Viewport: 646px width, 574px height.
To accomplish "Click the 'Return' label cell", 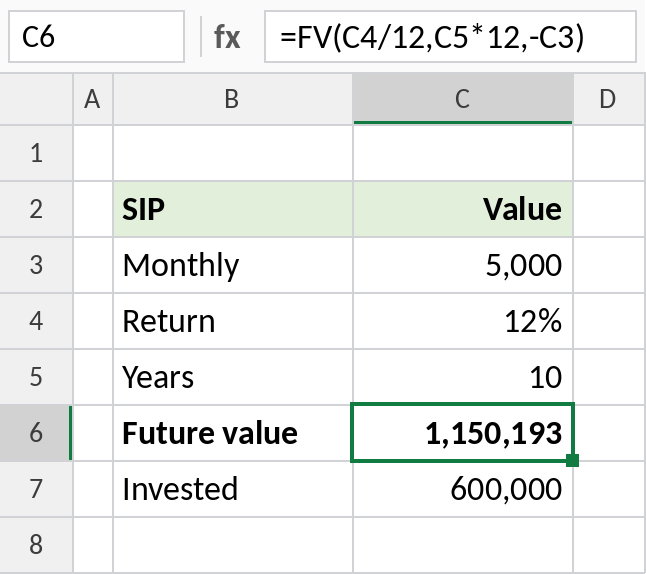I will (x=233, y=321).
